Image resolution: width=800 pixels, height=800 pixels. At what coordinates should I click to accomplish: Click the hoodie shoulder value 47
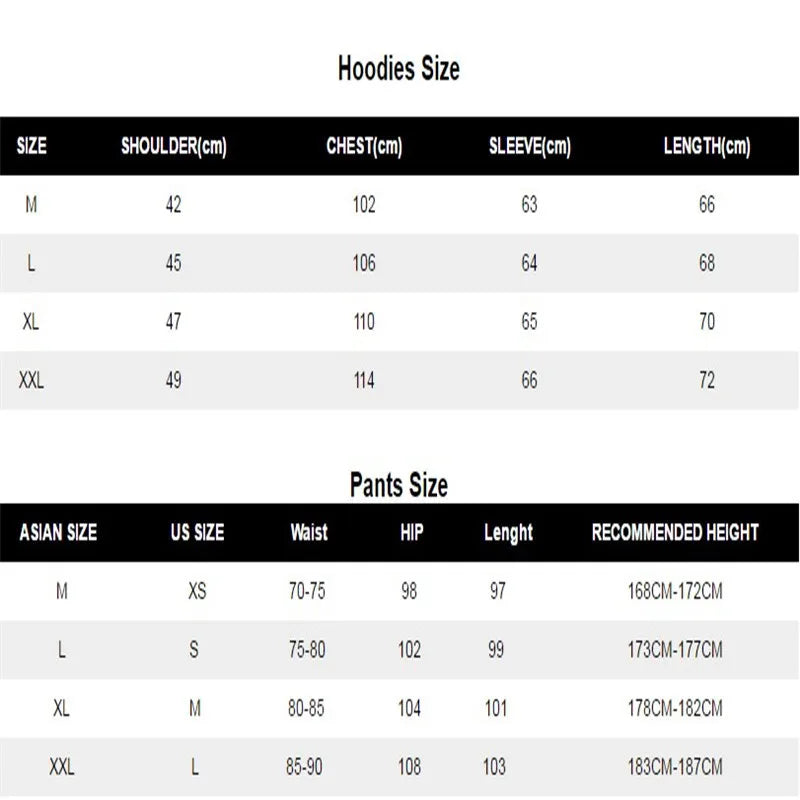(x=174, y=322)
